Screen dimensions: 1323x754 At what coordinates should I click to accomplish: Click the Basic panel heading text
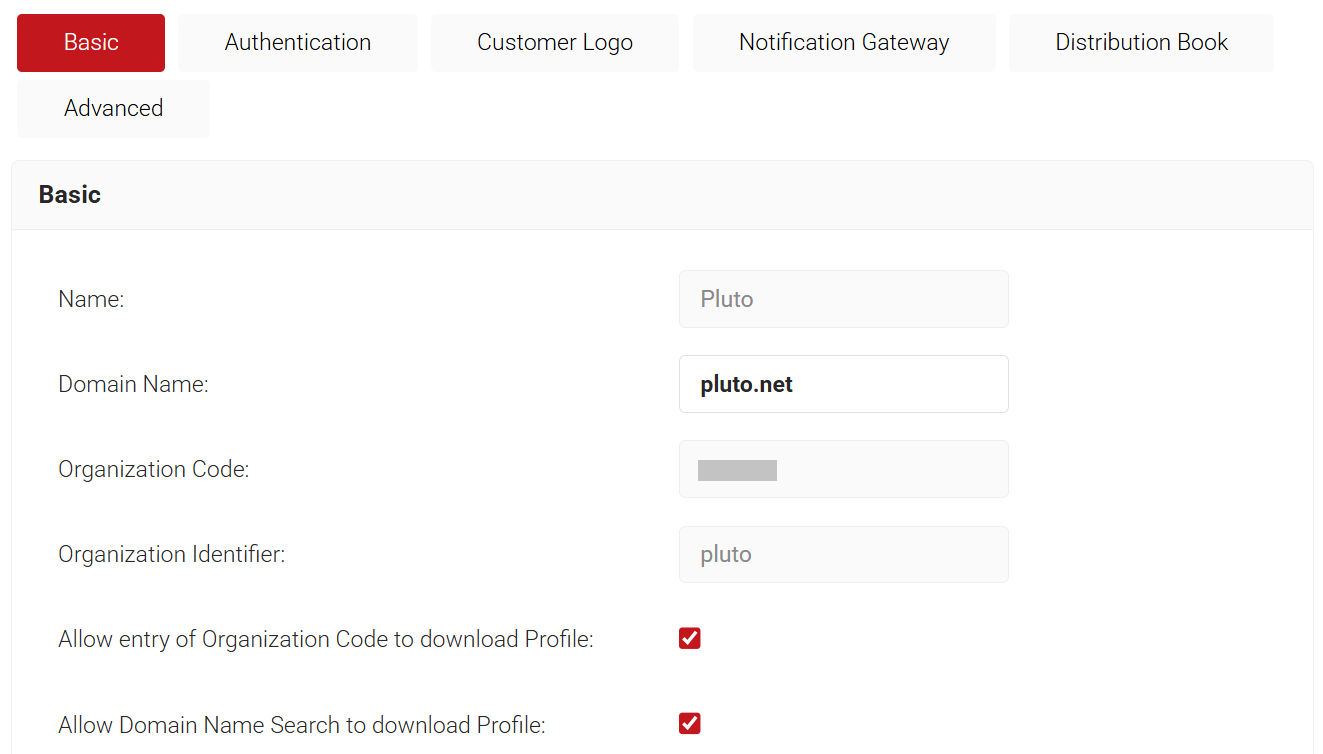[70, 195]
